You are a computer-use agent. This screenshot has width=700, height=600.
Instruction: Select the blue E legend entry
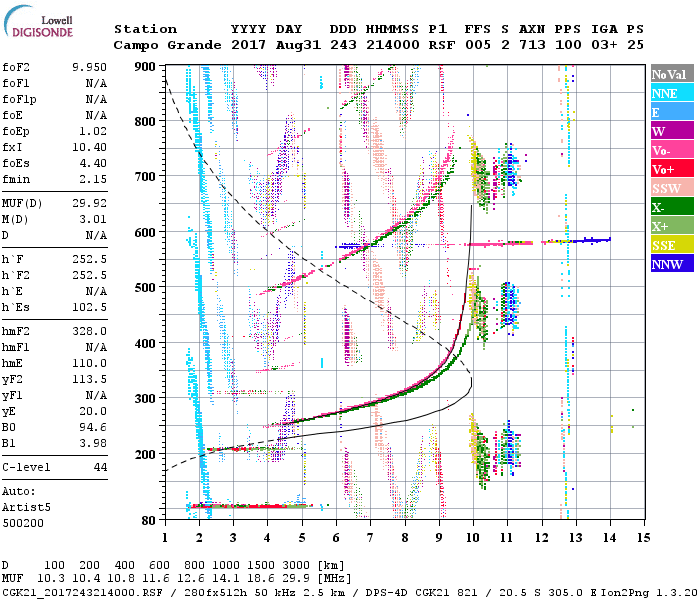(x=668, y=113)
